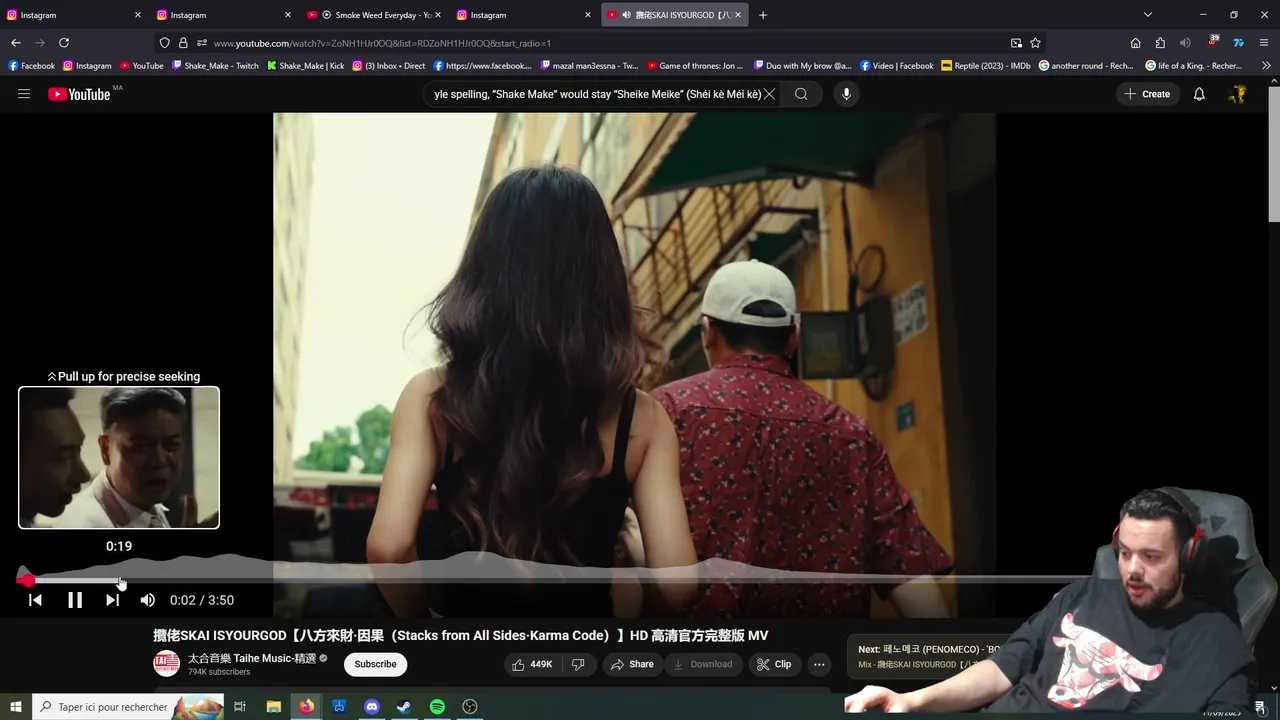
Task: List all tabs dropdown arrow
Action: 1148,15
